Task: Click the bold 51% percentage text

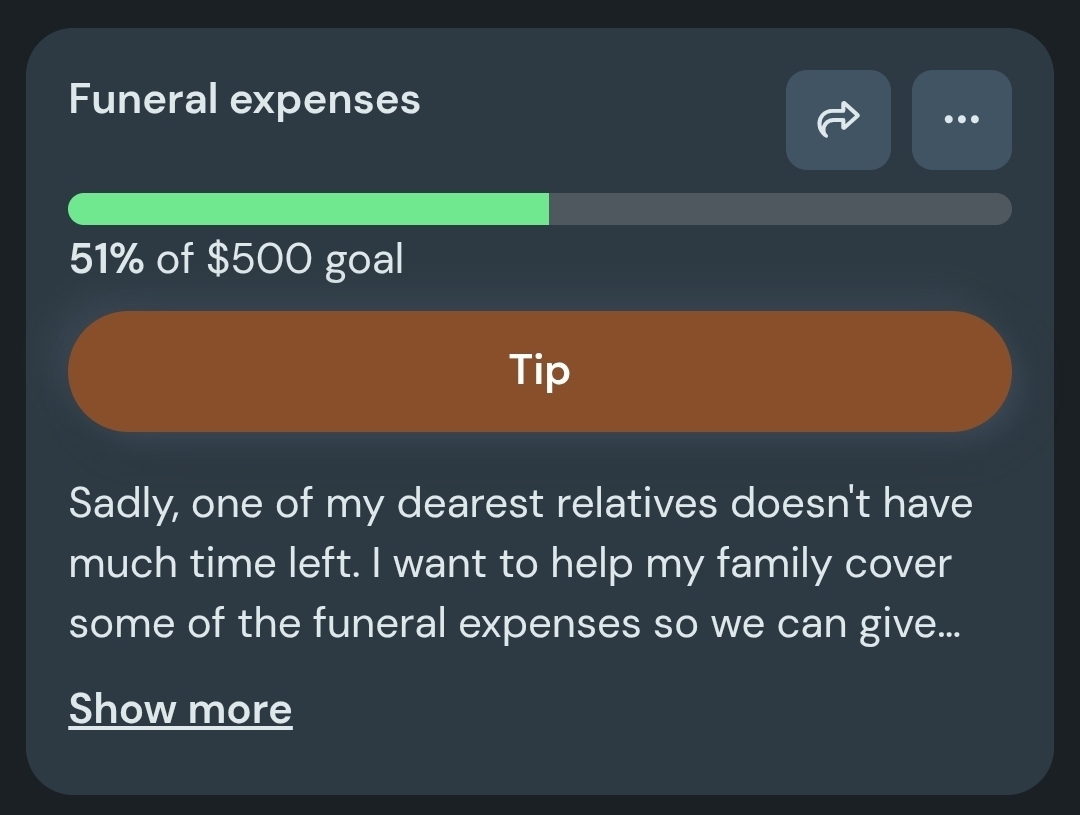Action: pyautogui.click(x=106, y=260)
